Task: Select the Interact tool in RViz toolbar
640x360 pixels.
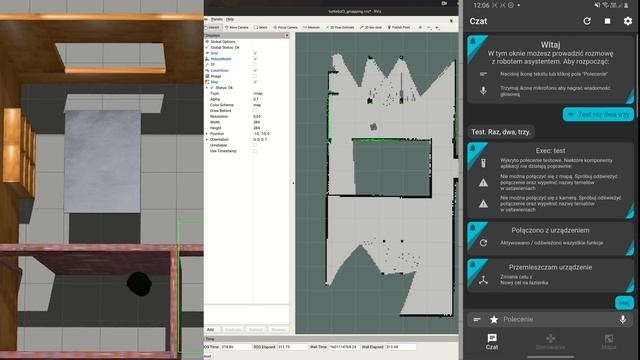Action: [x=212, y=27]
